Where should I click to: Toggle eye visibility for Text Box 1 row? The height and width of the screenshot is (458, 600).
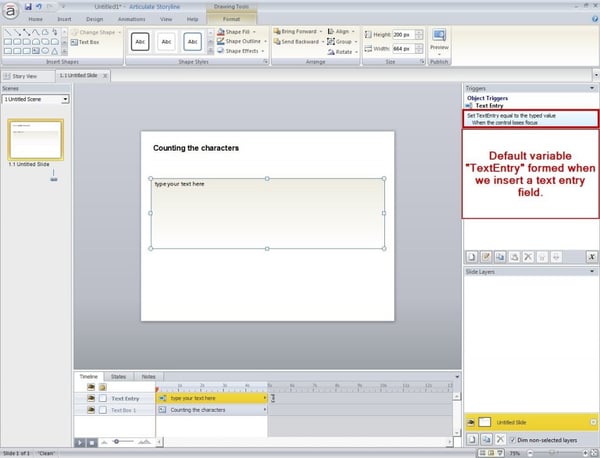[91, 410]
